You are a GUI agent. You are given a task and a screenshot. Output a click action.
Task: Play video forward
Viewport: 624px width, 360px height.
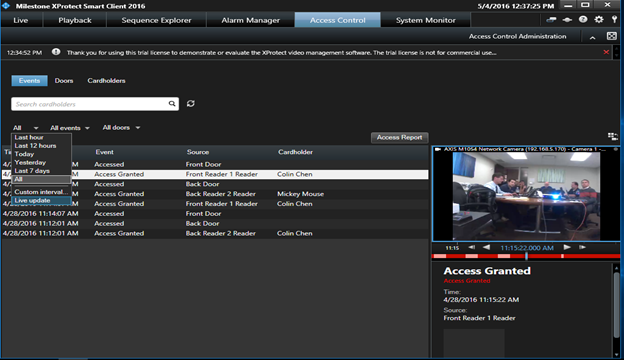[x=567, y=247]
